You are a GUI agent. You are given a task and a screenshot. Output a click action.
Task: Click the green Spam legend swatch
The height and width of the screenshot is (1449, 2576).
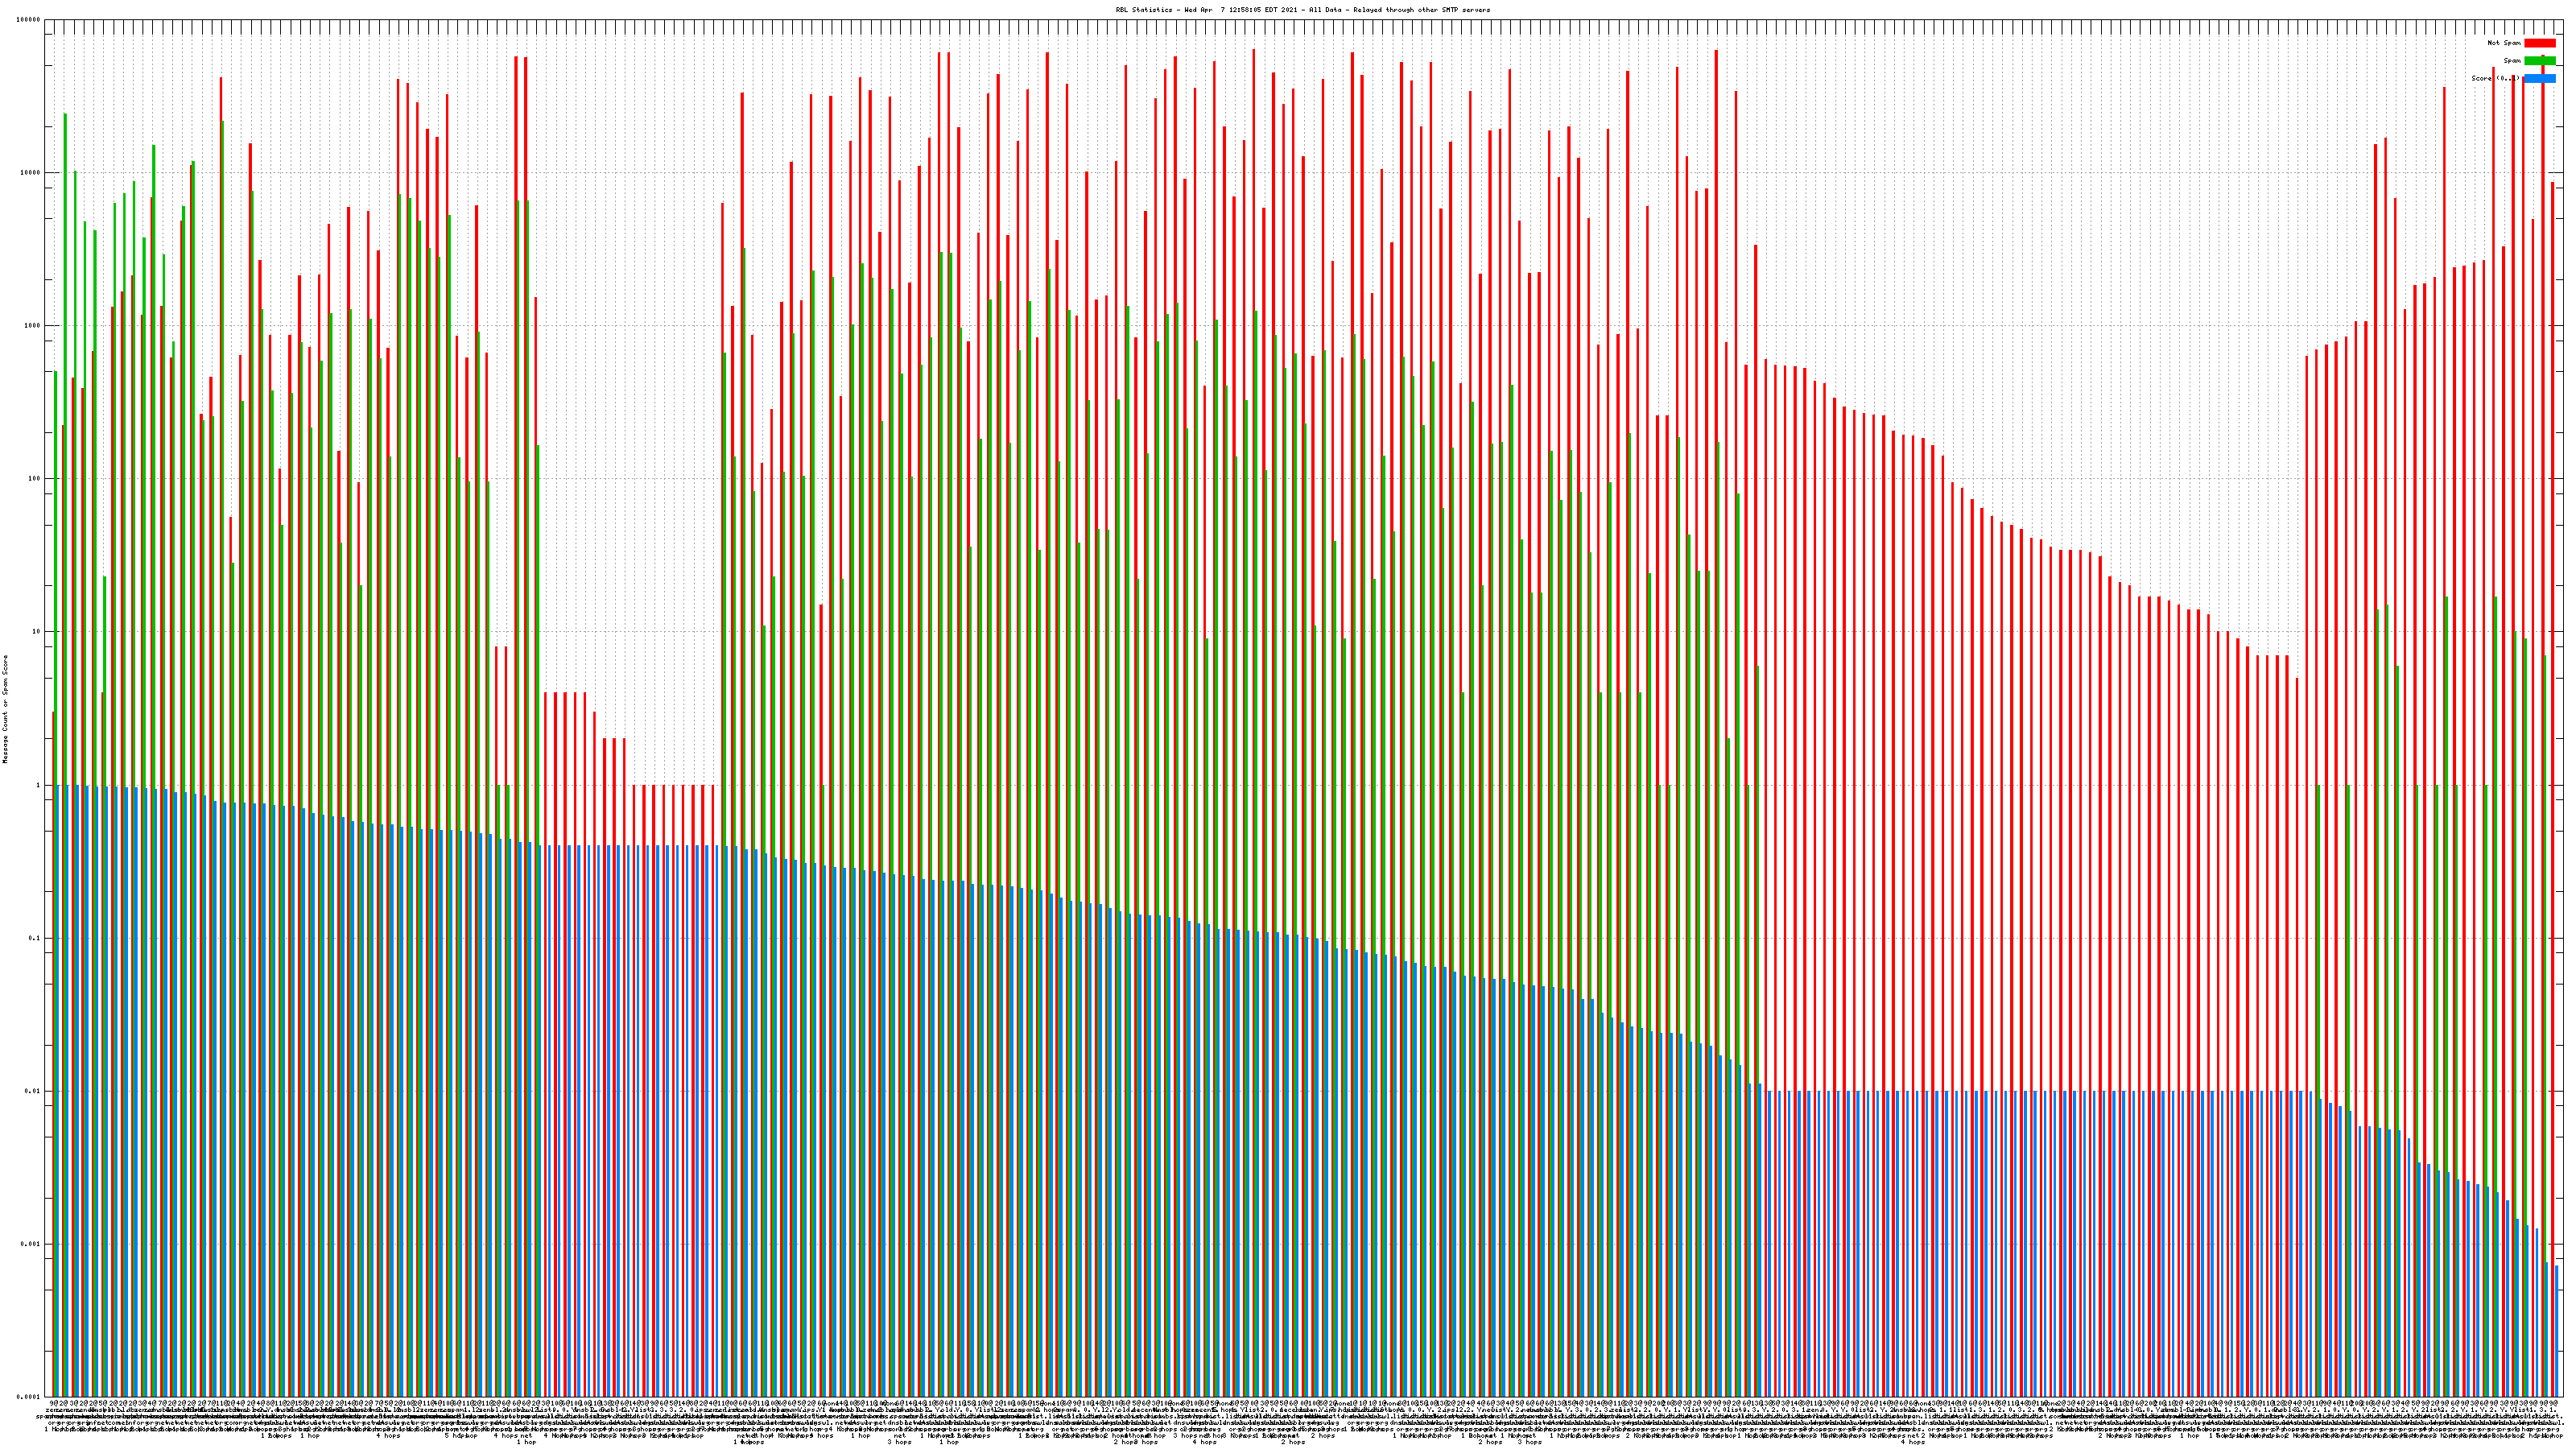pos(2539,61)
